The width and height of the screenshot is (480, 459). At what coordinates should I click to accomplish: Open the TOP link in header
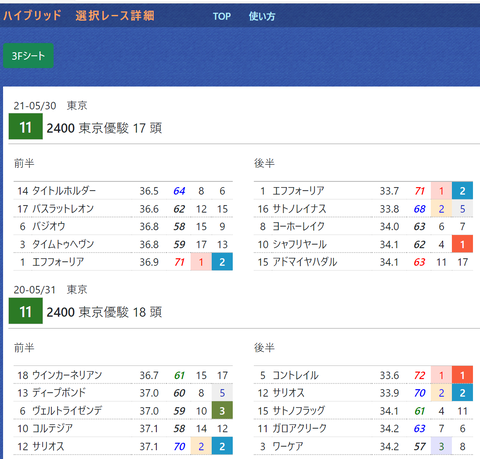222,16
